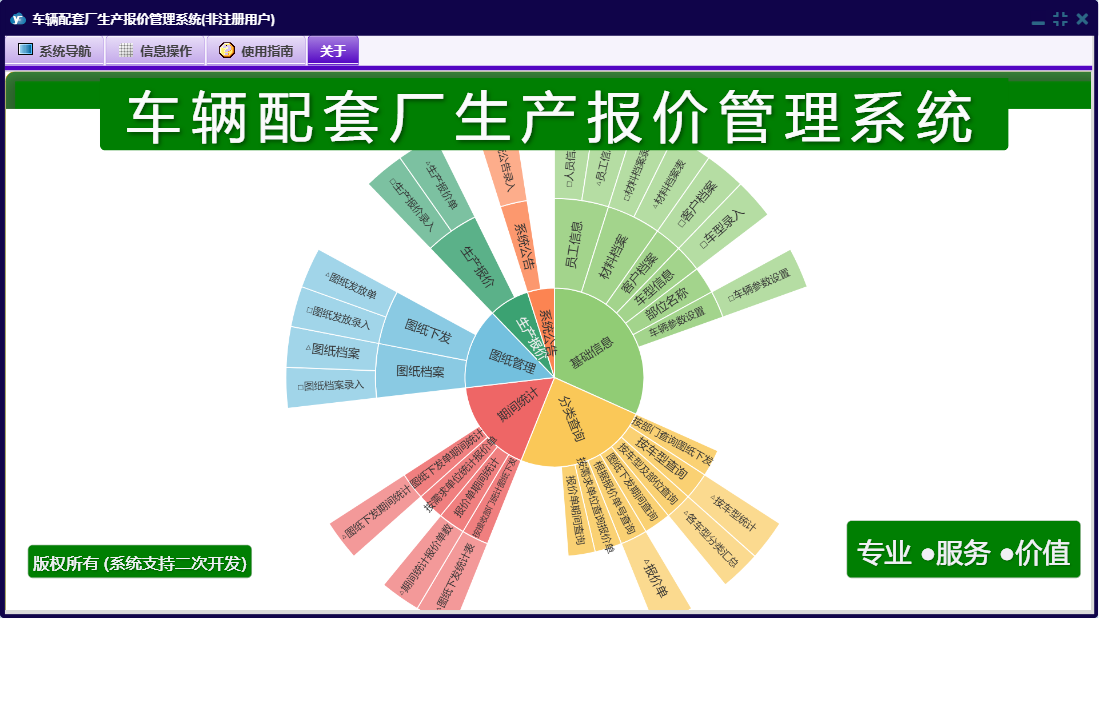Open the 系统导航 tab

point(55,50)
